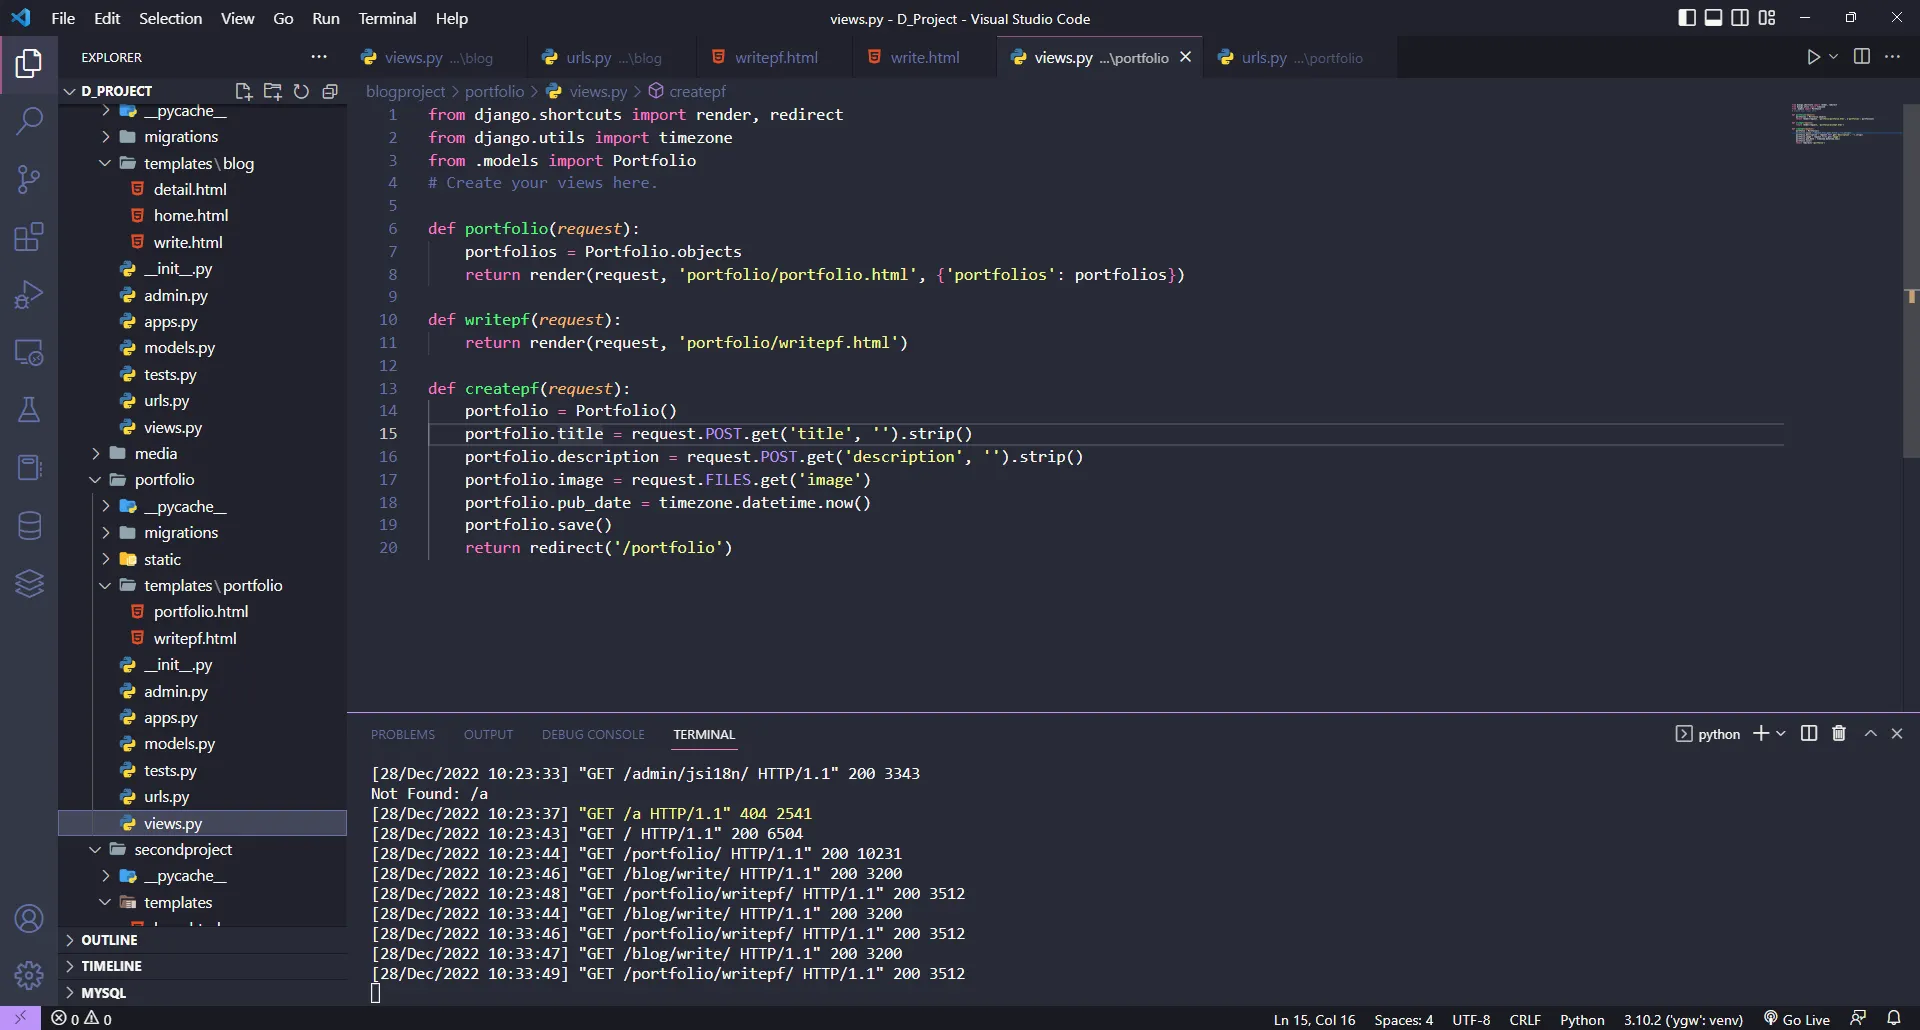Open the Source Control view

pos(29,180)
